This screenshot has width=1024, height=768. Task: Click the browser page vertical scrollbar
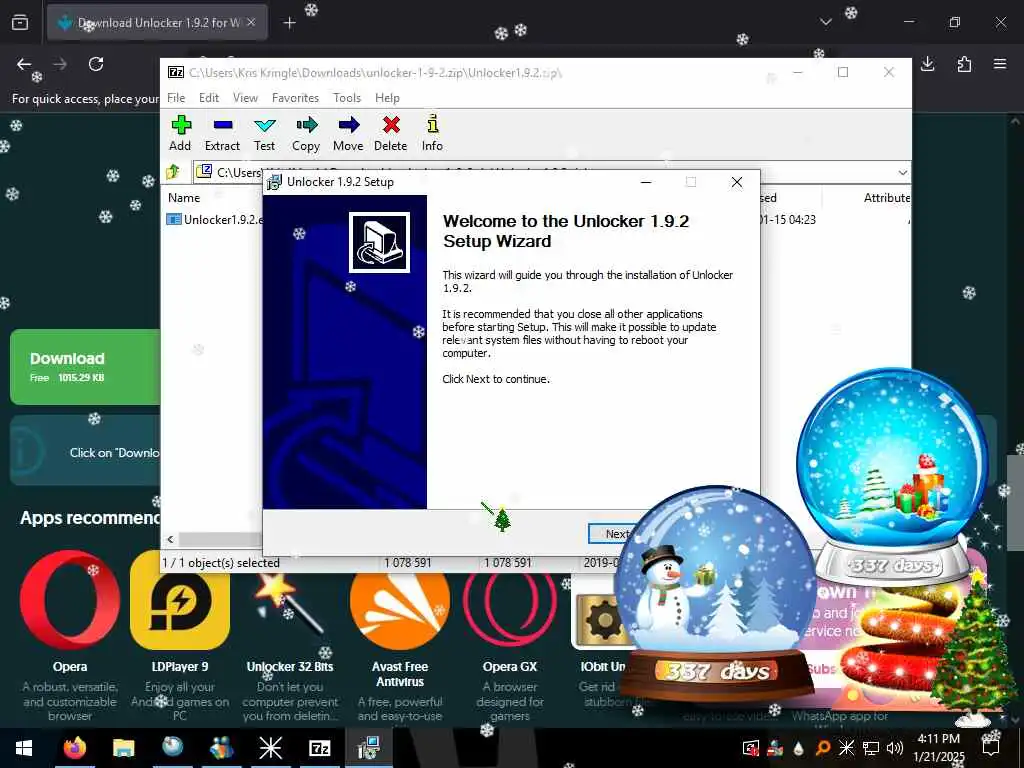click(x=1015, y=503)
